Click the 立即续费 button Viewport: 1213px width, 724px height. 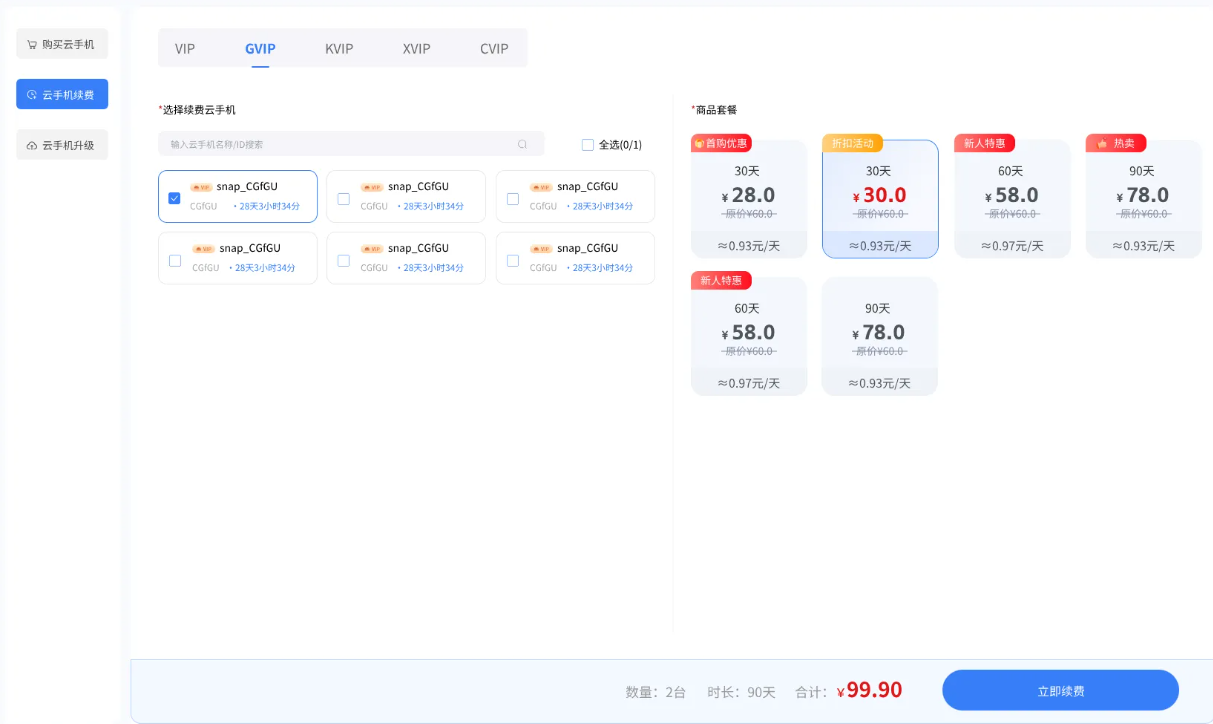(x=1060, y=691)
